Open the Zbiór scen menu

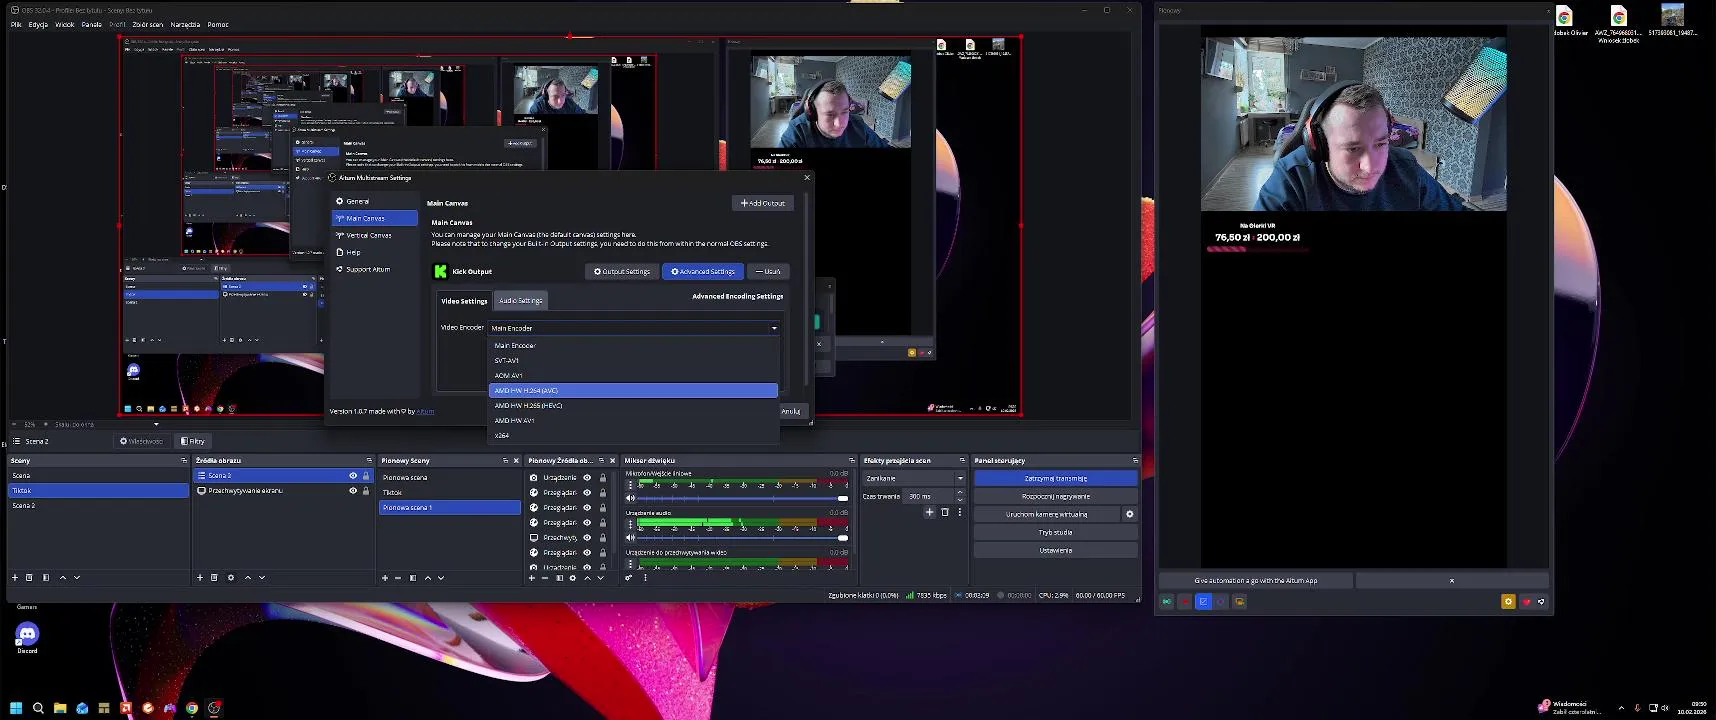tap(148, 24)
